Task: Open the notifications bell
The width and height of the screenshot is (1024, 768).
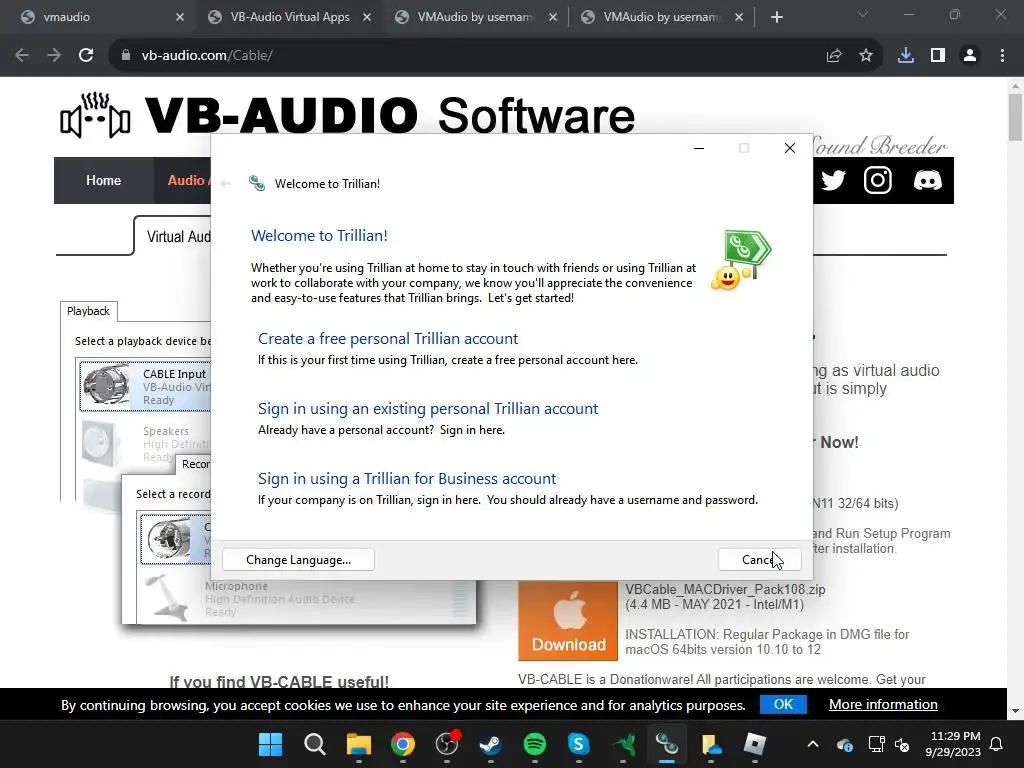Action: click(x=997, y=744)
